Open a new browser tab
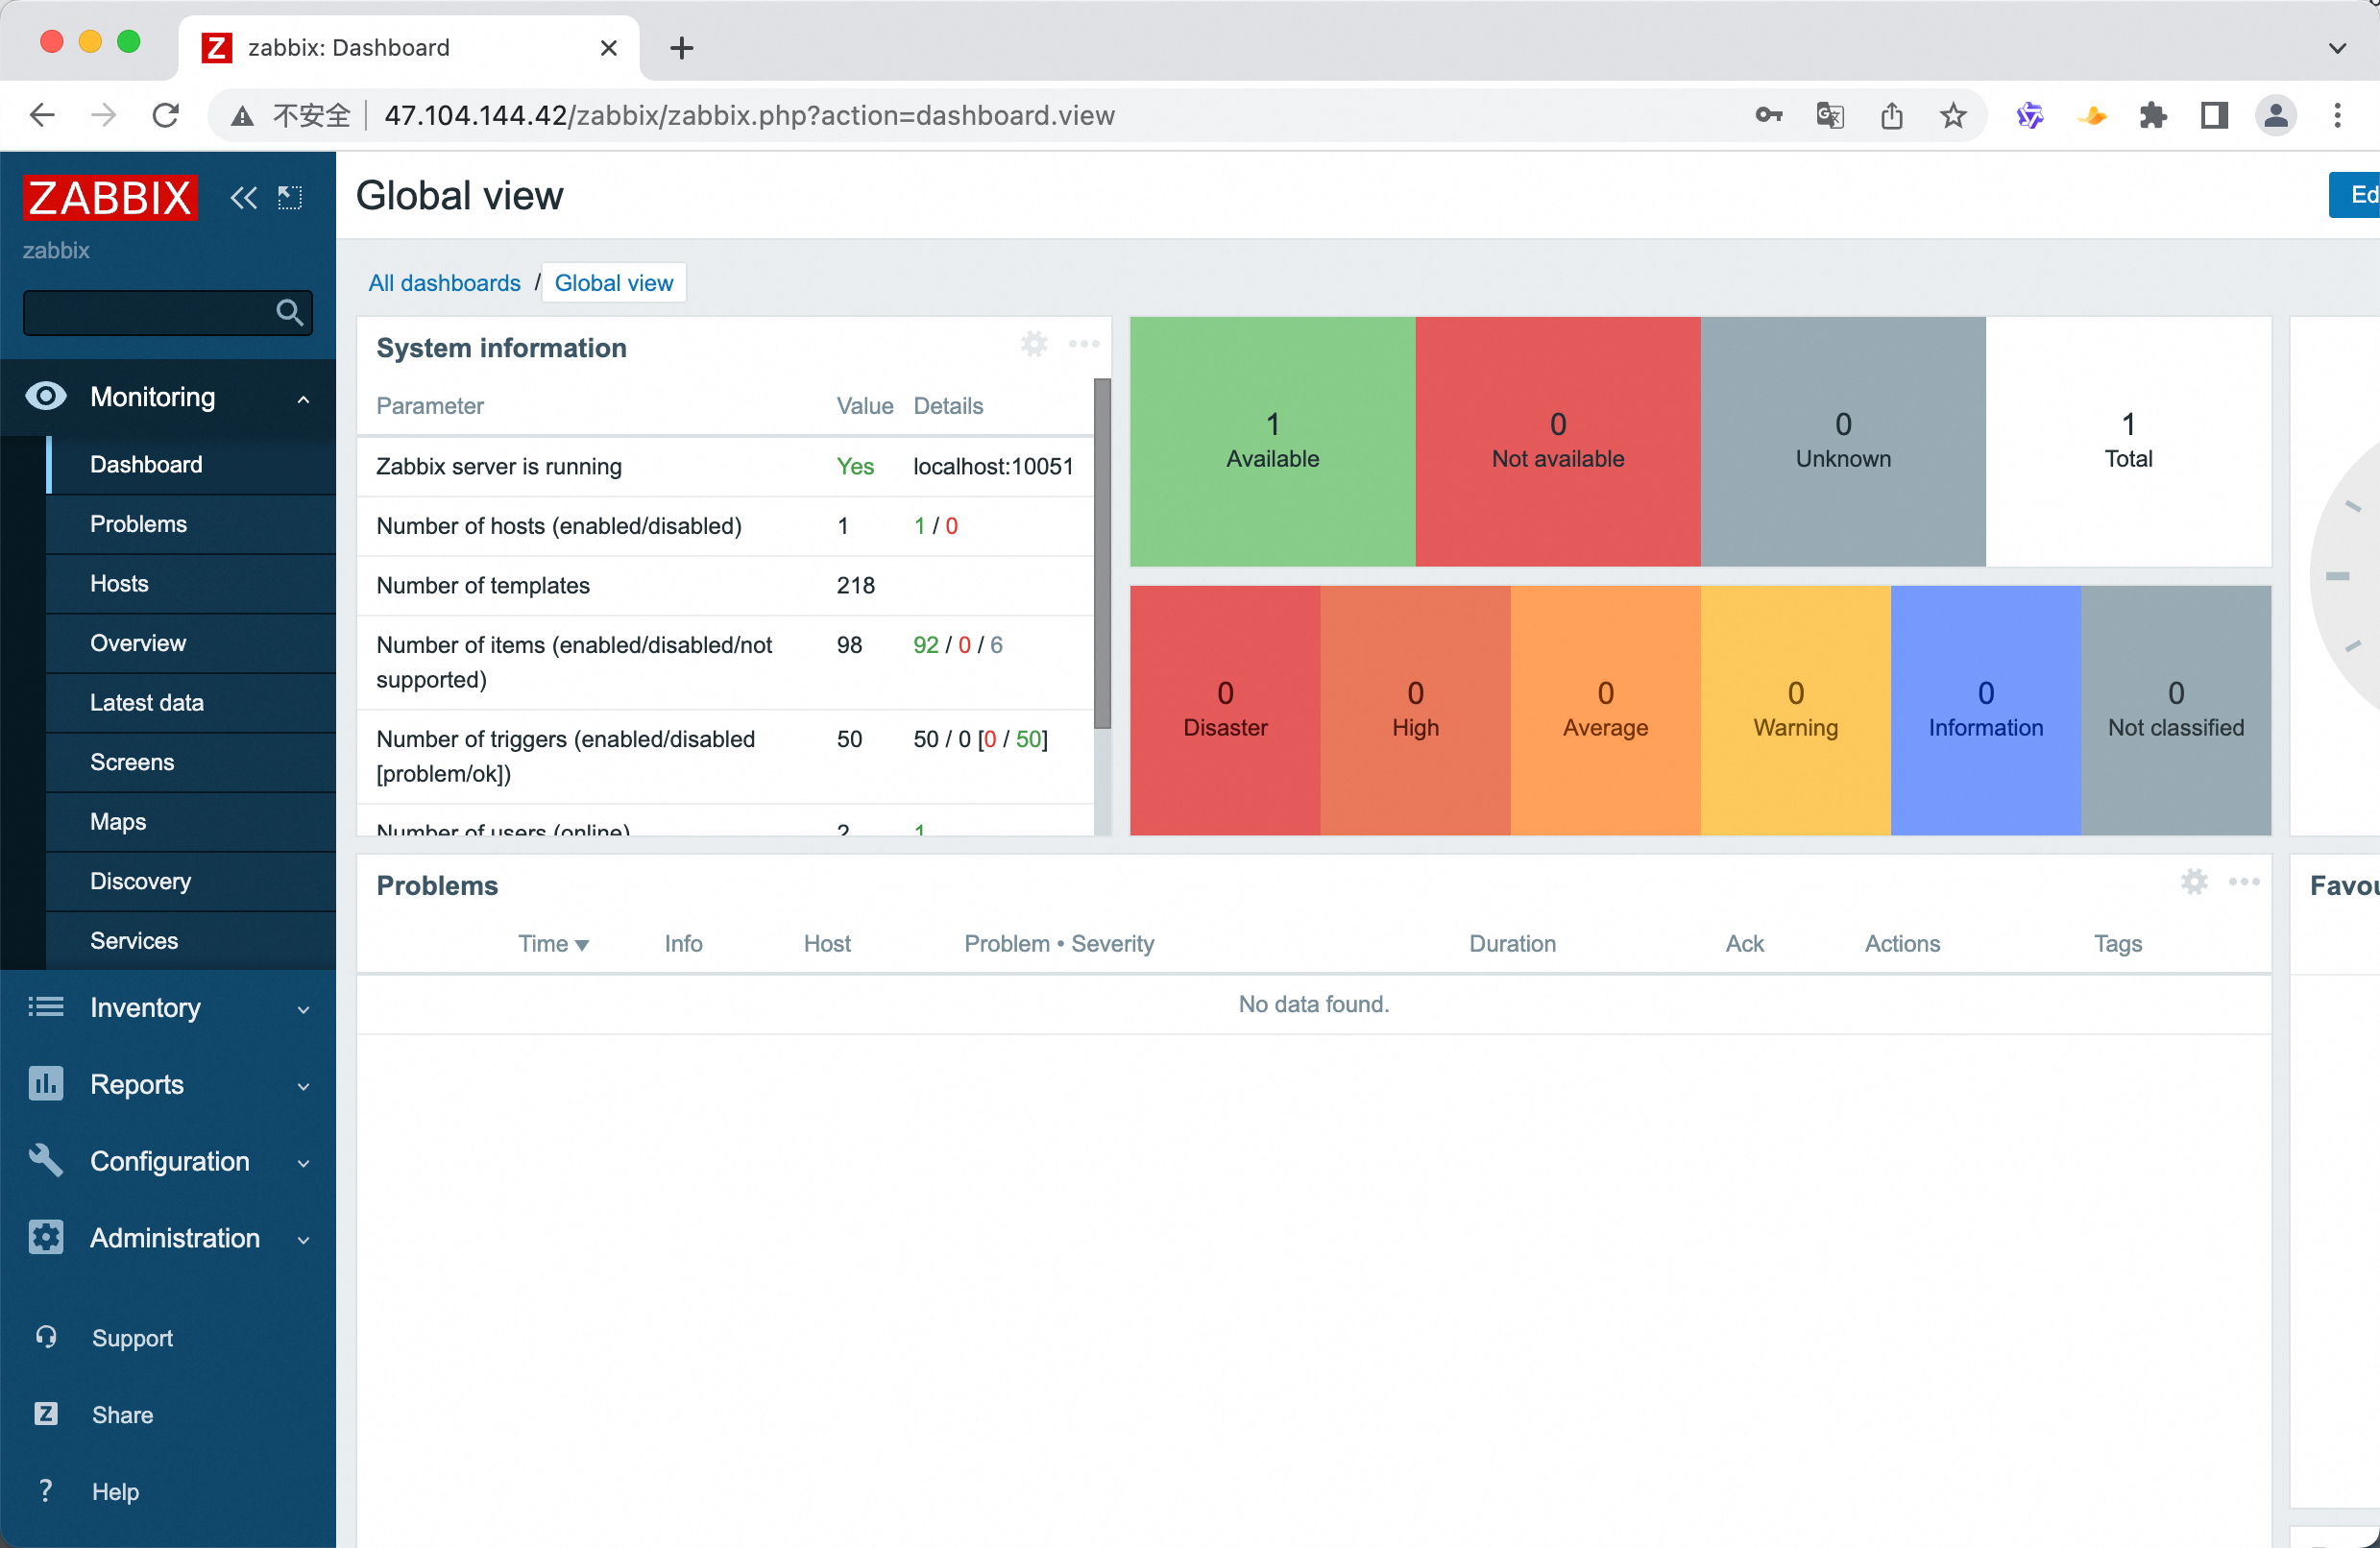This screenshot has height=1548, width=2380. [x=681, y=47]
